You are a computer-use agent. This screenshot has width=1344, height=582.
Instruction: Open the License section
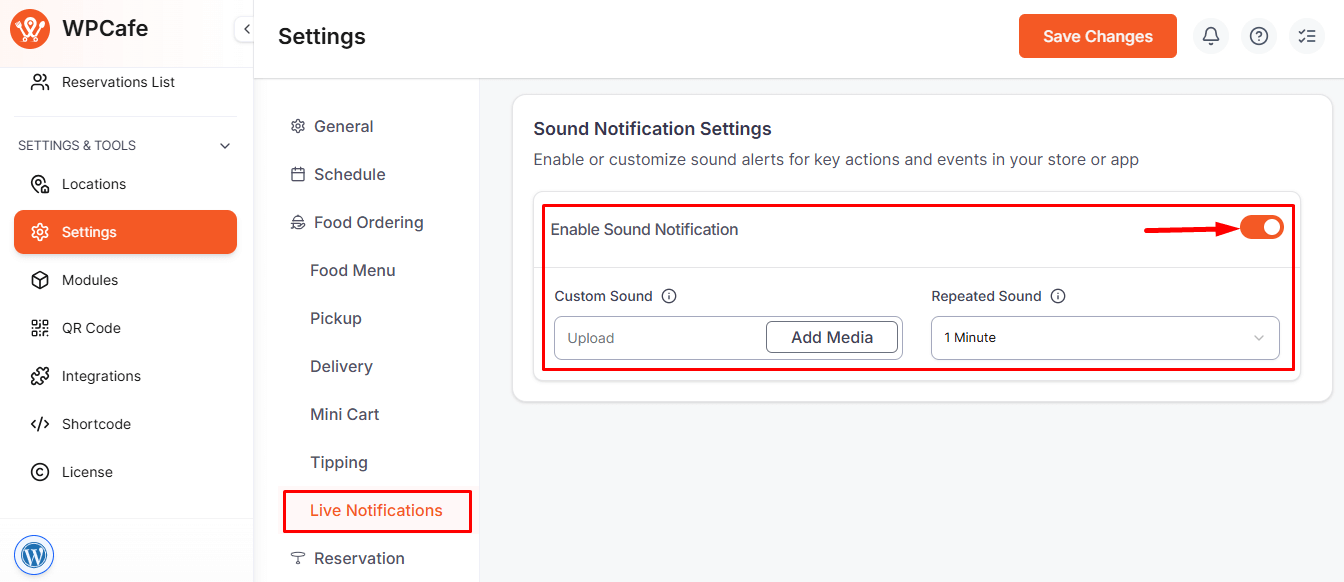coord(88,471)
